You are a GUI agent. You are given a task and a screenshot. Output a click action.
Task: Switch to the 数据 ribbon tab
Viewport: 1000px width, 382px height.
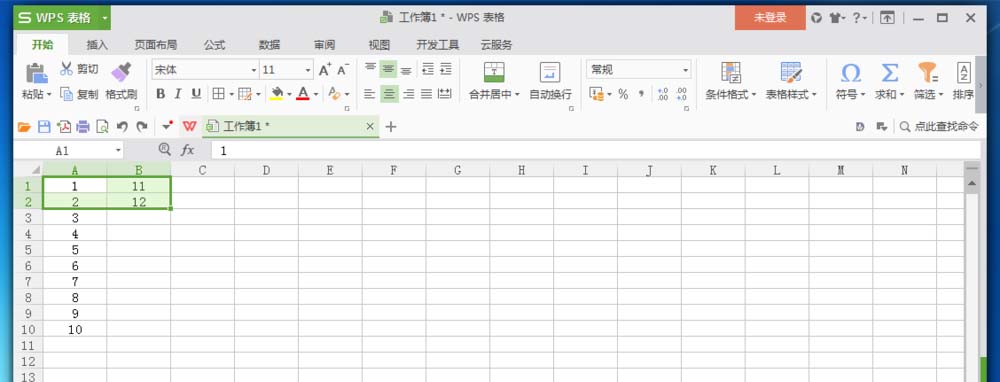pyautogui.click(x=269, y=45)
